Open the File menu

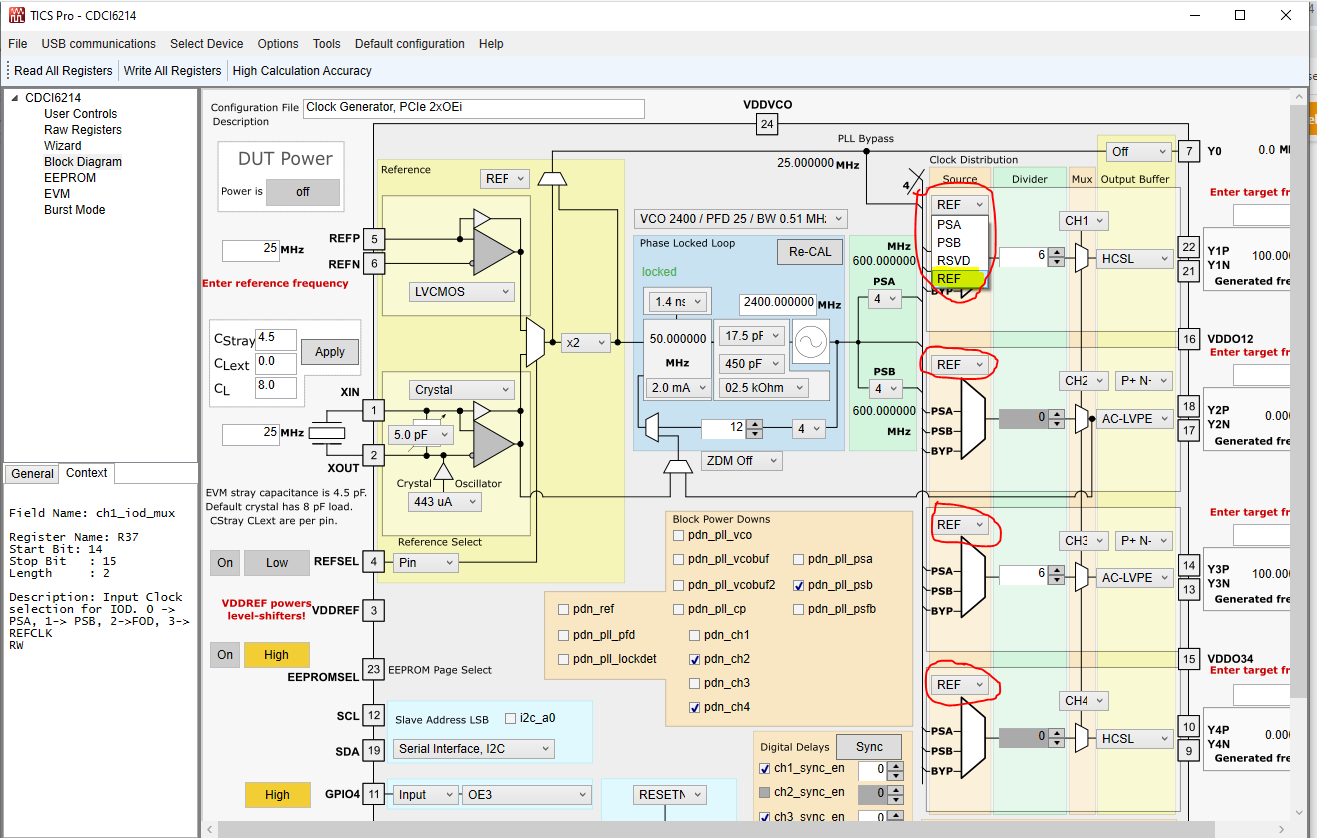(x=18, y=44)
